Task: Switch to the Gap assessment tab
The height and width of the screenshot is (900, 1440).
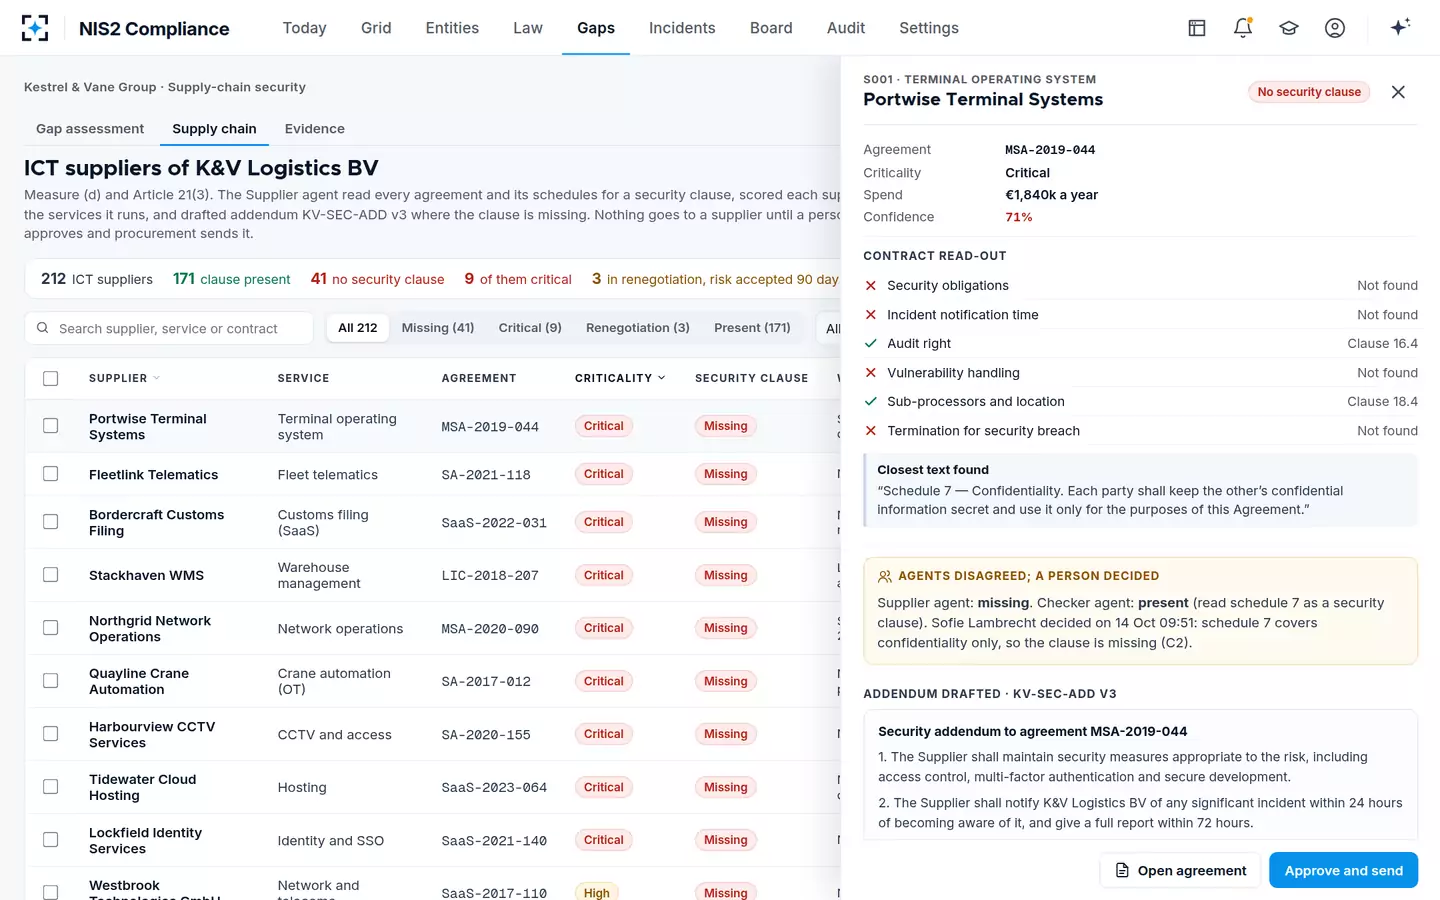Action: [x=90, y=129]
